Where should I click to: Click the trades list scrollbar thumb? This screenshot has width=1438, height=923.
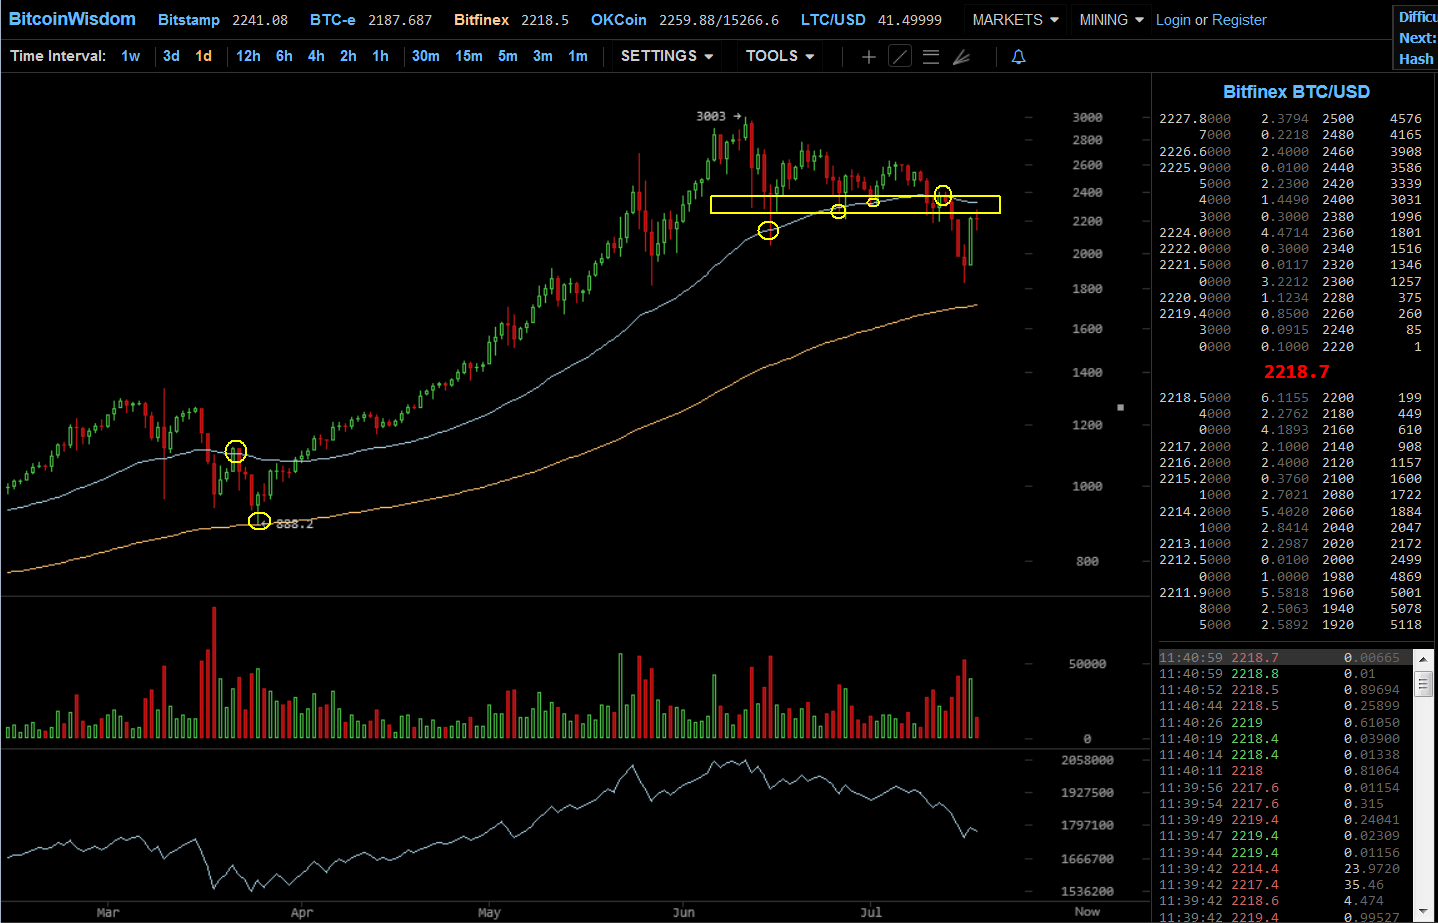point(1424,684)
